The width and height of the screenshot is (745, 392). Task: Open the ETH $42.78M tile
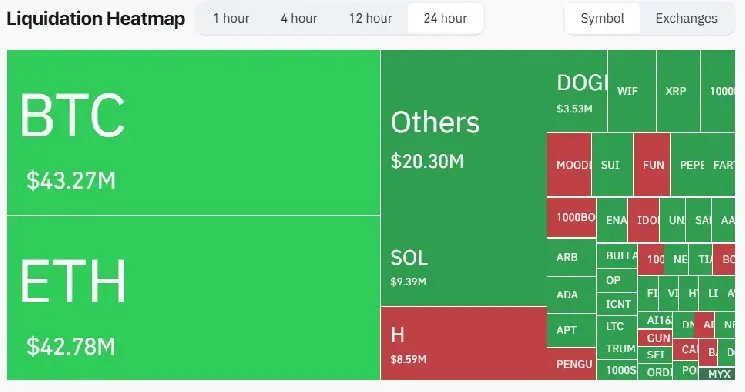(193, 298)
